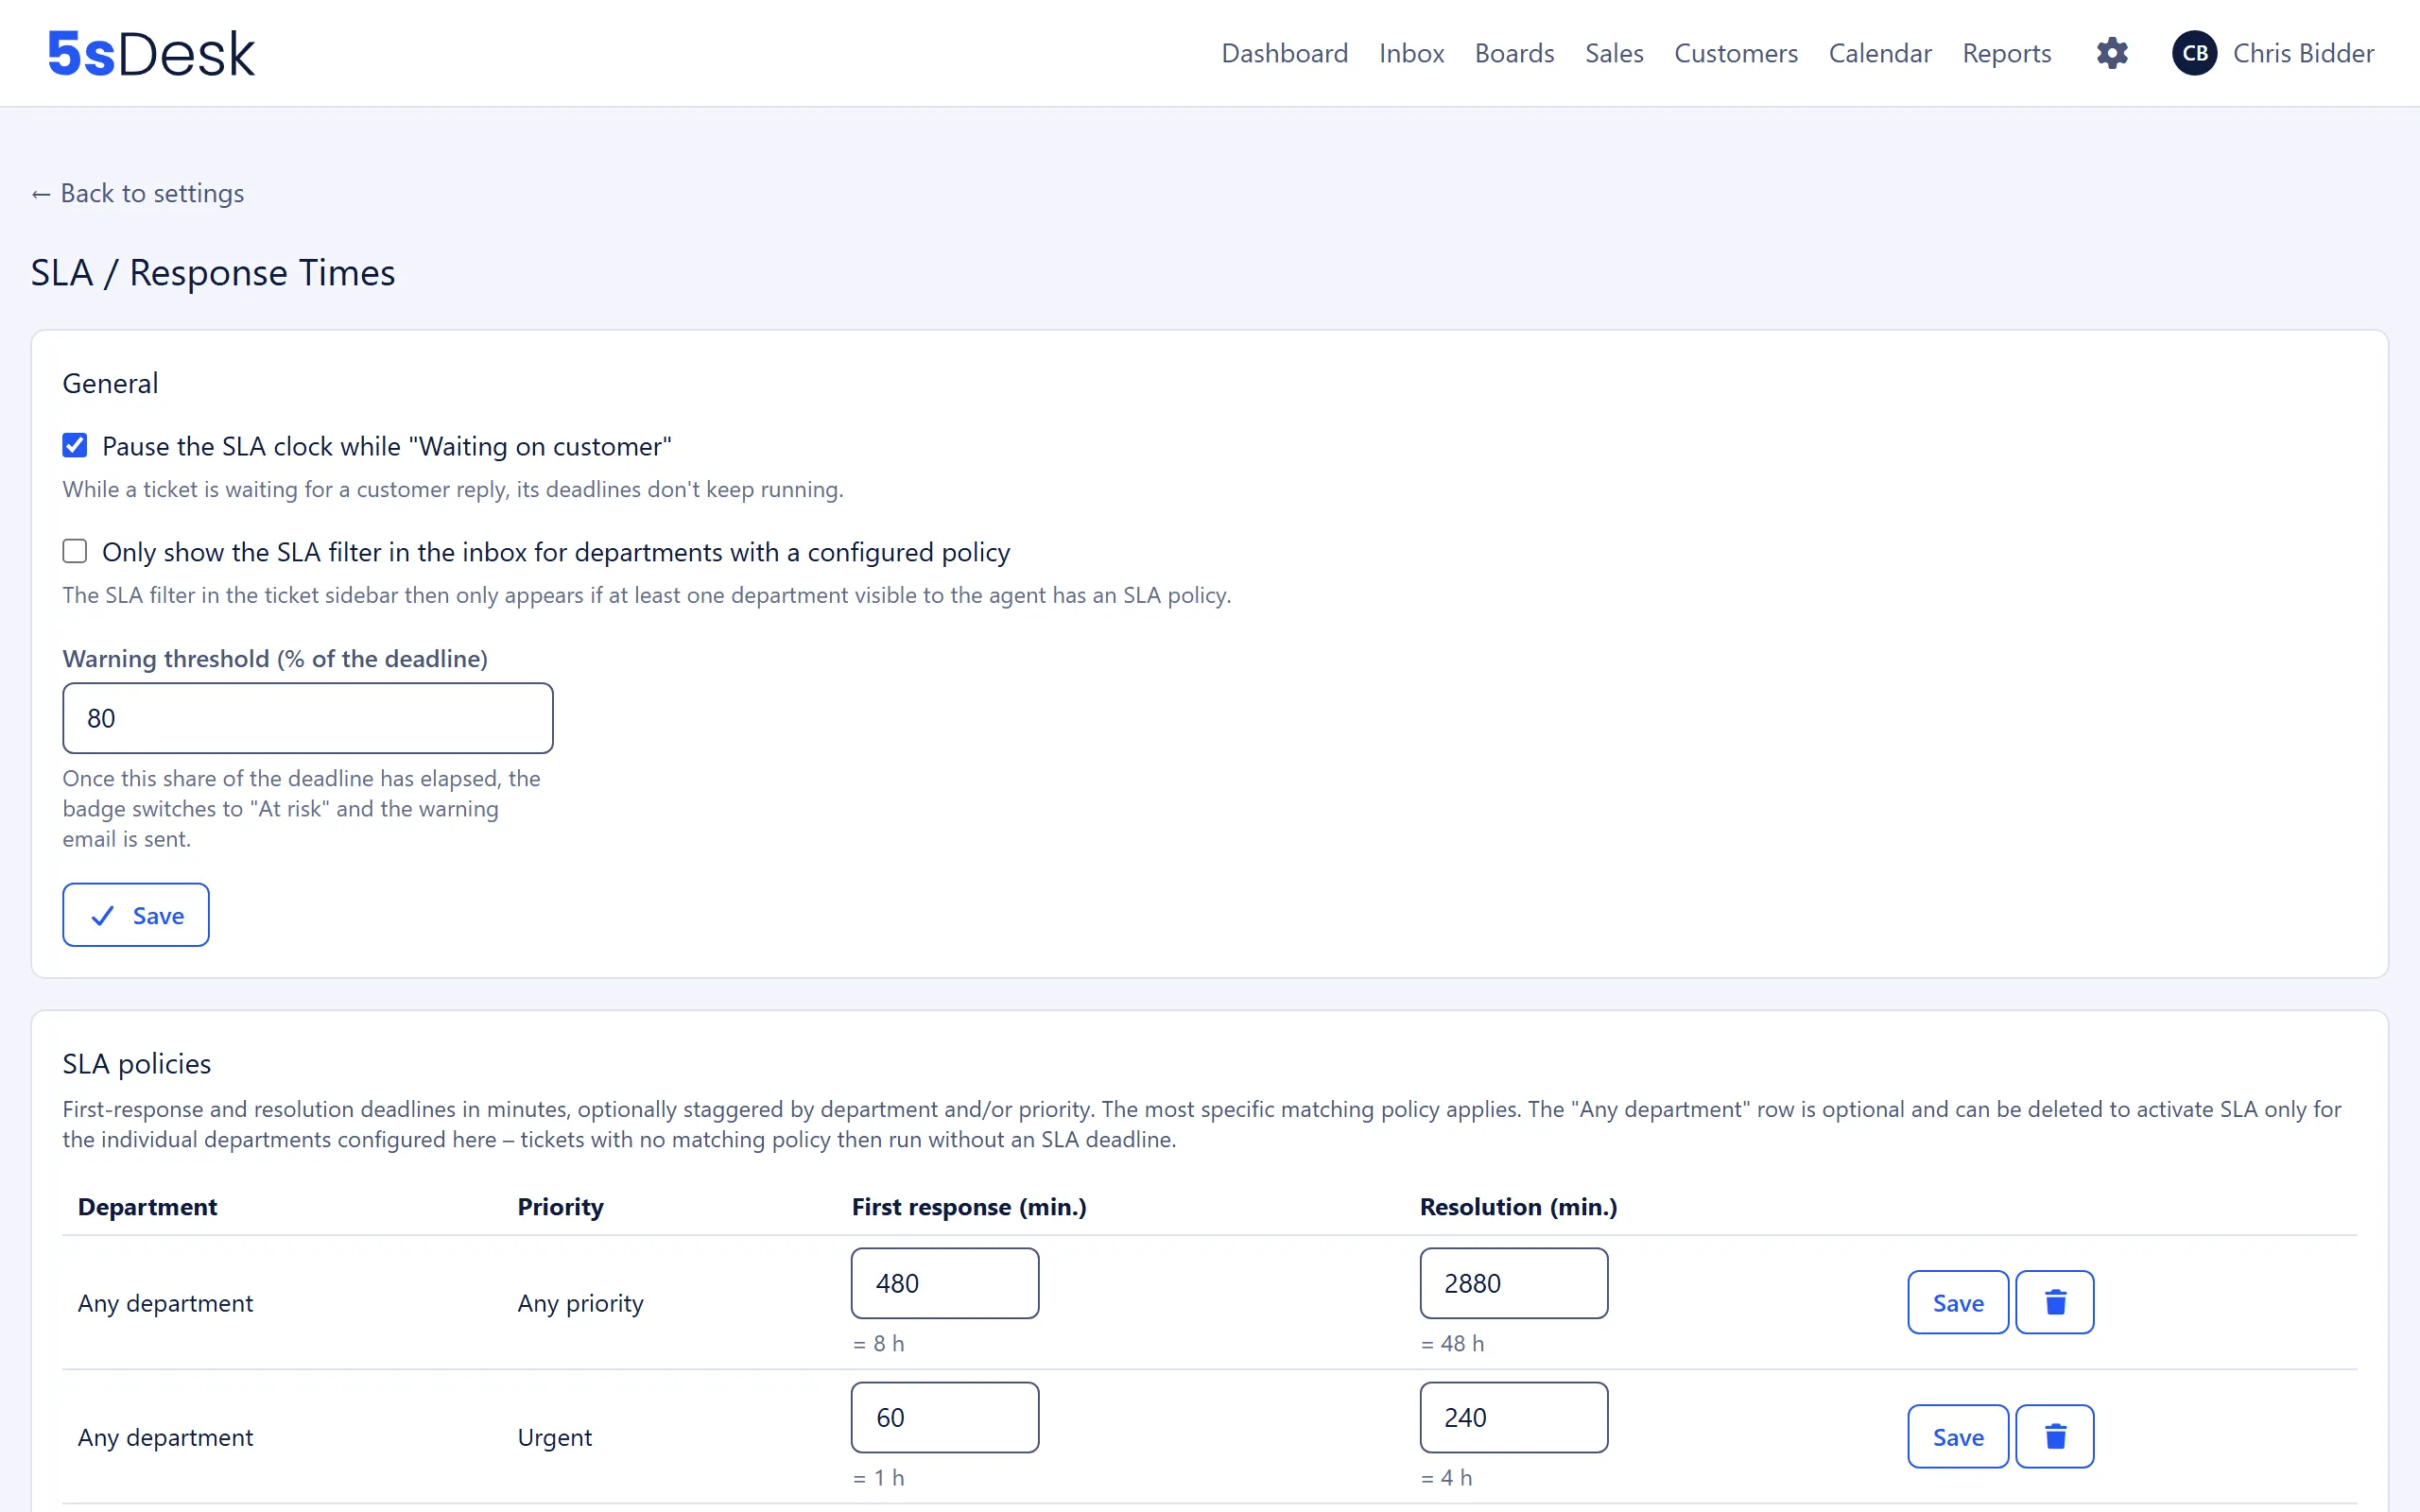Click the Any priority cell
Image resolution: width=2420 pixels, height=1512 pixels.
pos(581,1303)
